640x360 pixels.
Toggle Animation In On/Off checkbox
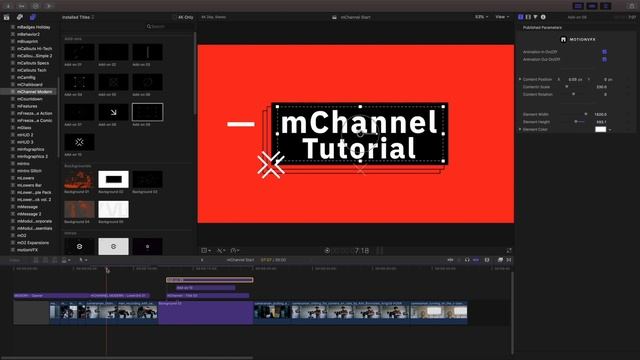pos(604,52)
